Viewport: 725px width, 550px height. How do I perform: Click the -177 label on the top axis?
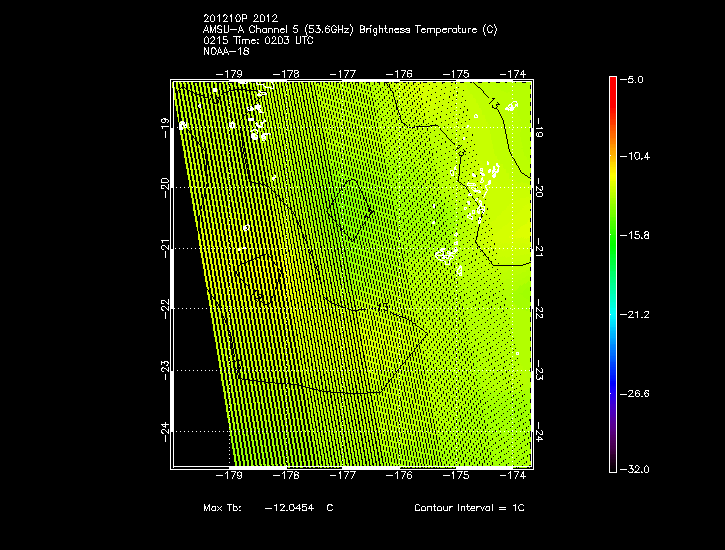[x=346, y=73]
